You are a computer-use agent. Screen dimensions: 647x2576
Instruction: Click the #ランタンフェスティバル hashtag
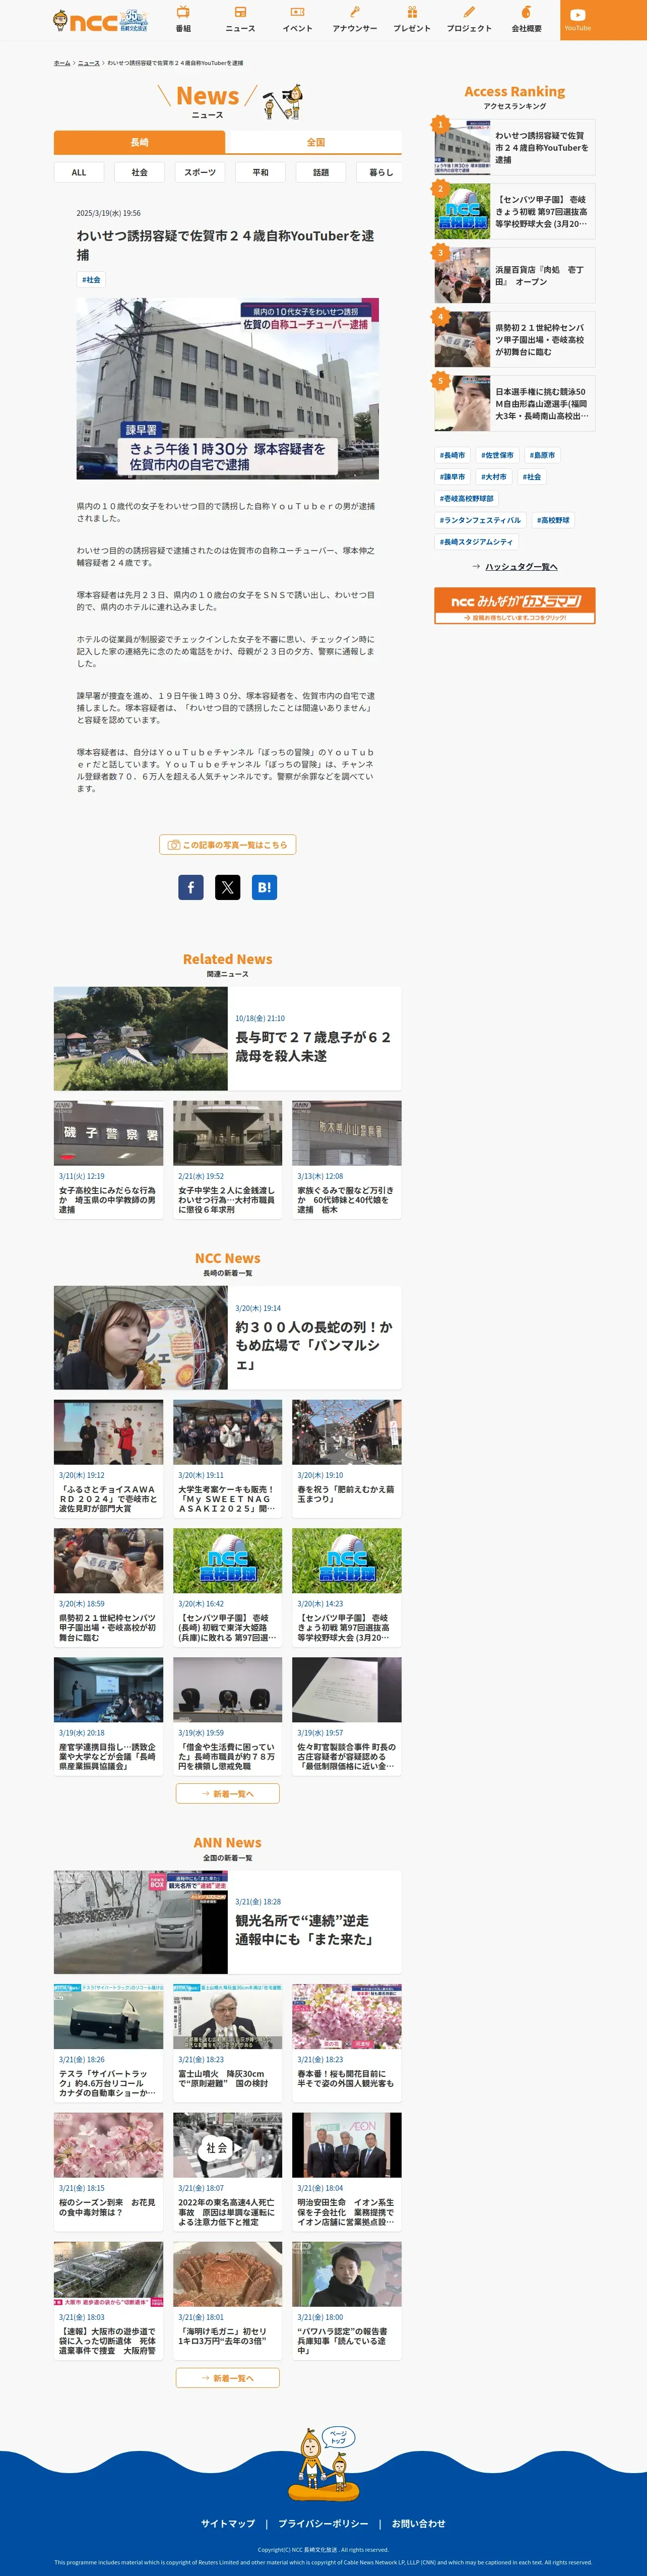click(x=480, y=520)
